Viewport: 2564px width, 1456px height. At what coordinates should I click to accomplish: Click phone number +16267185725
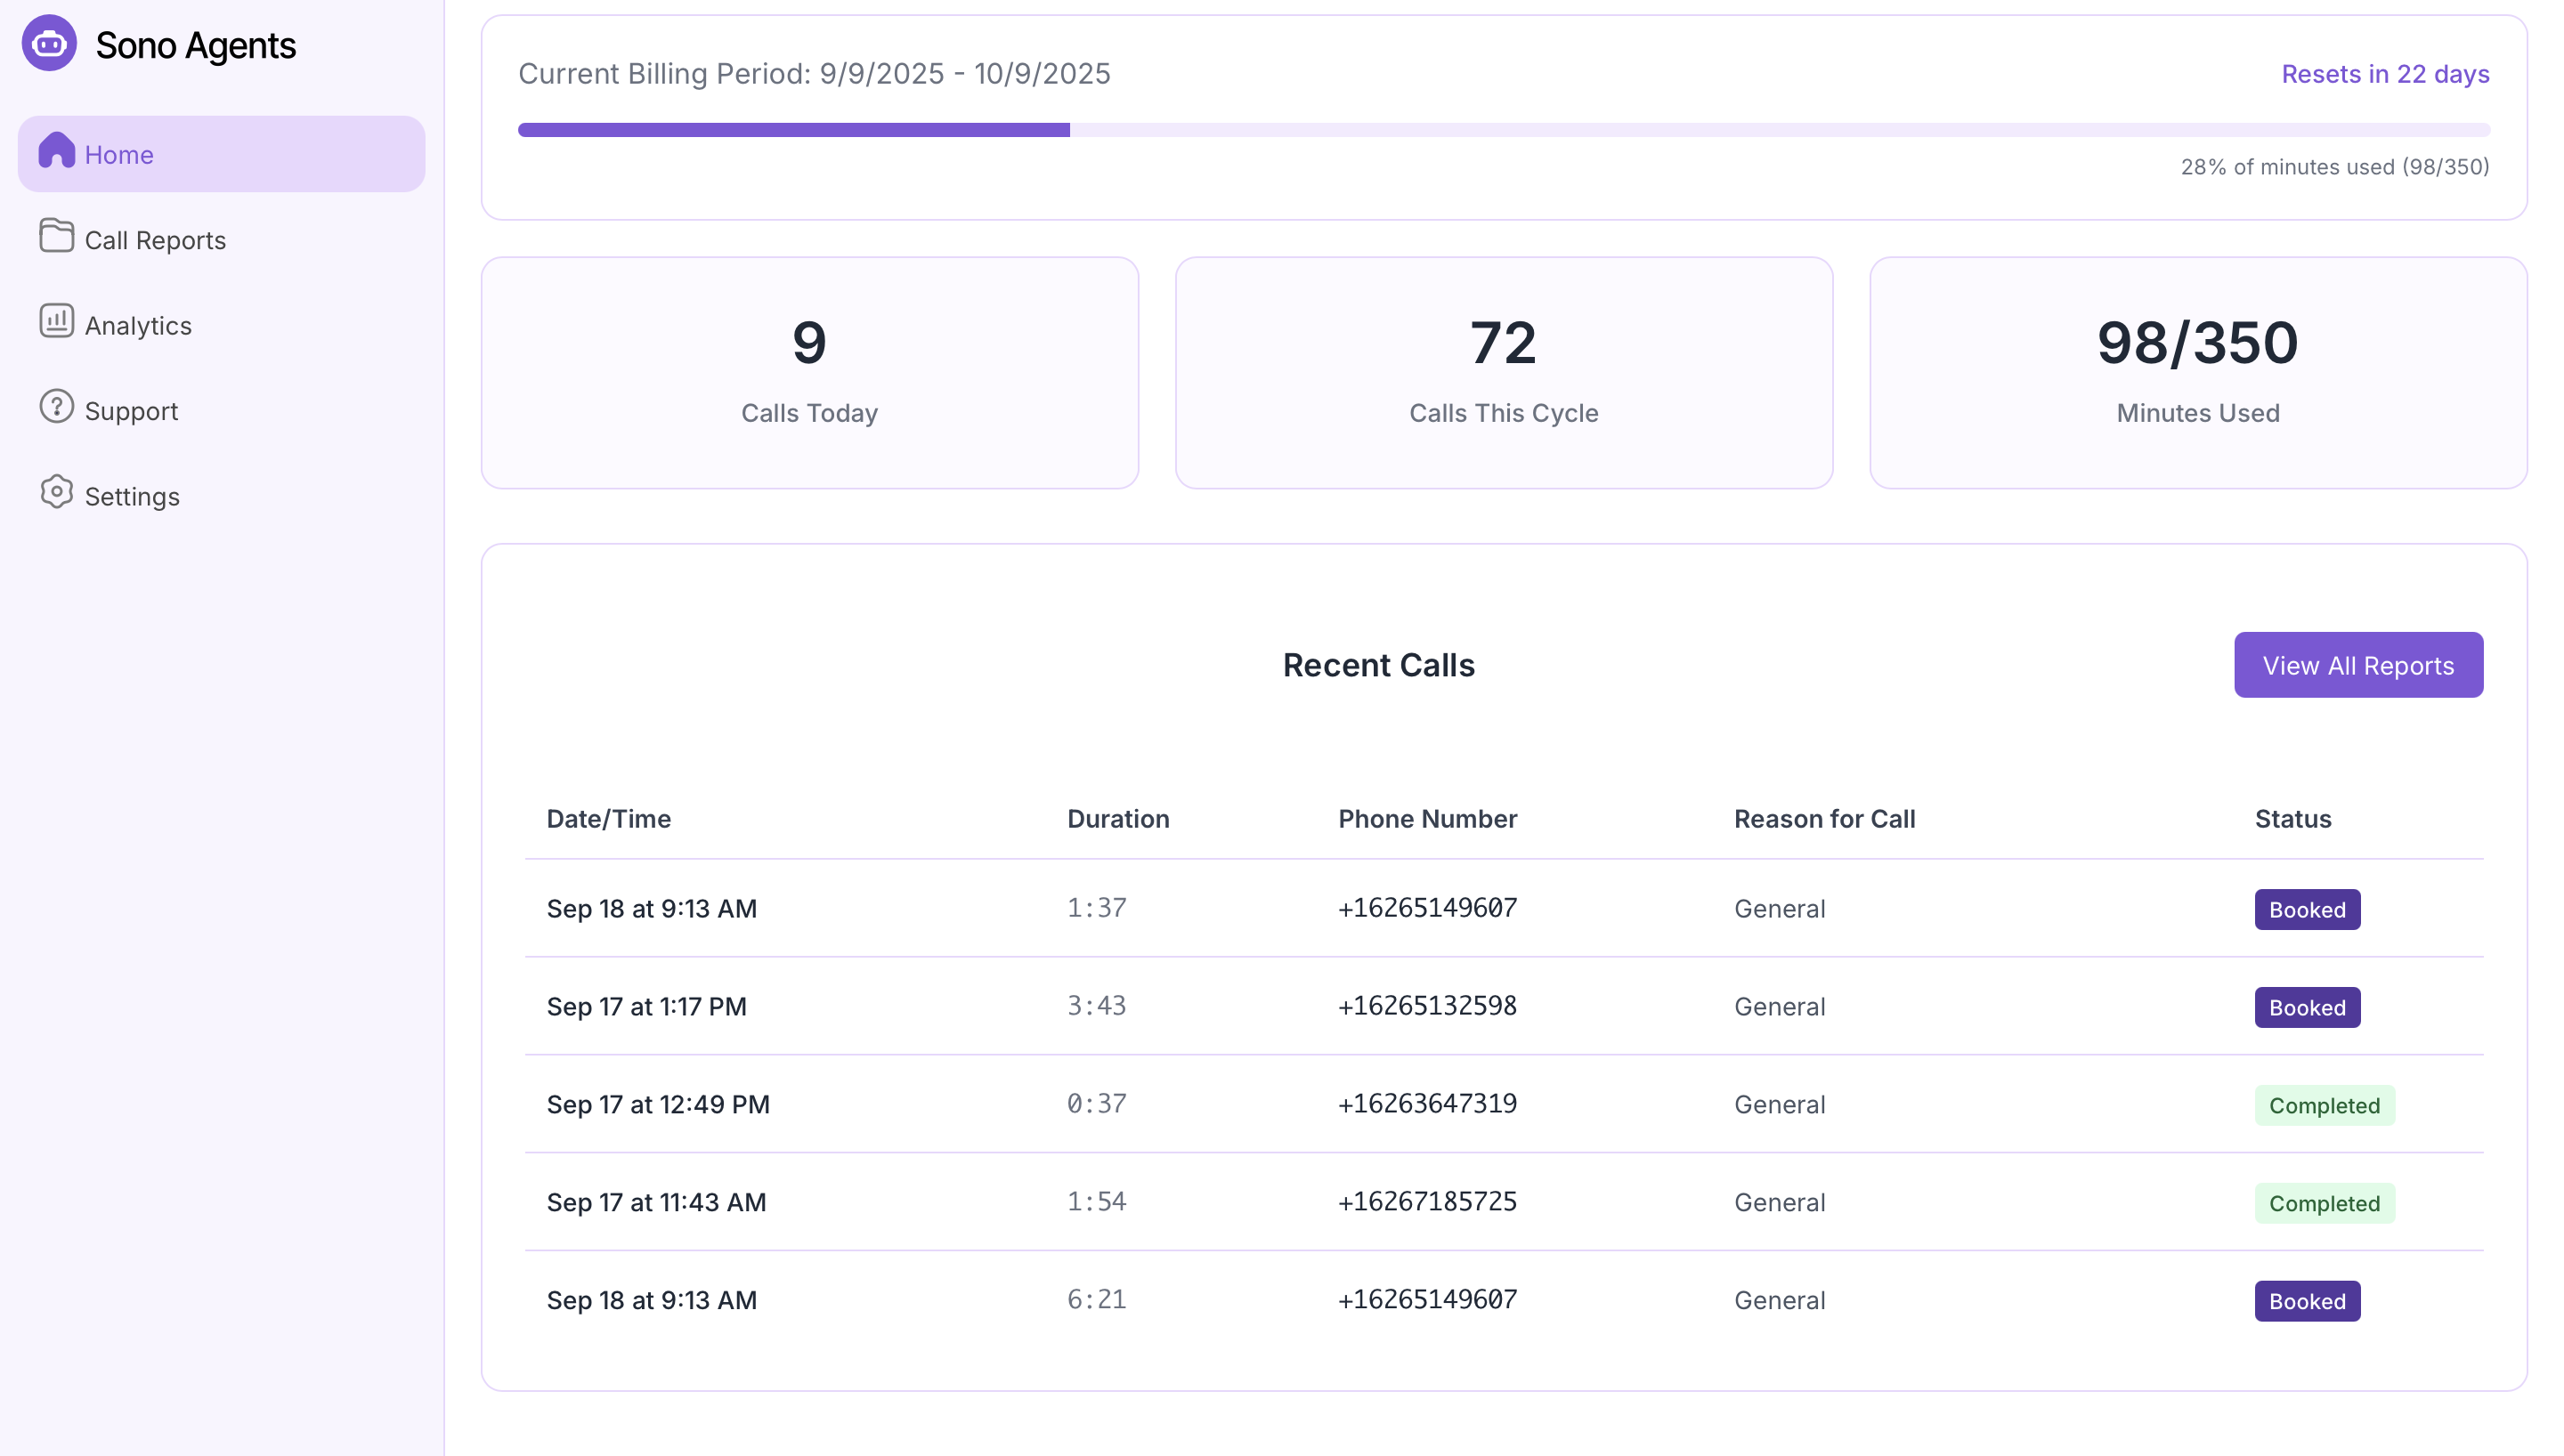[x=1426, y=1201]
